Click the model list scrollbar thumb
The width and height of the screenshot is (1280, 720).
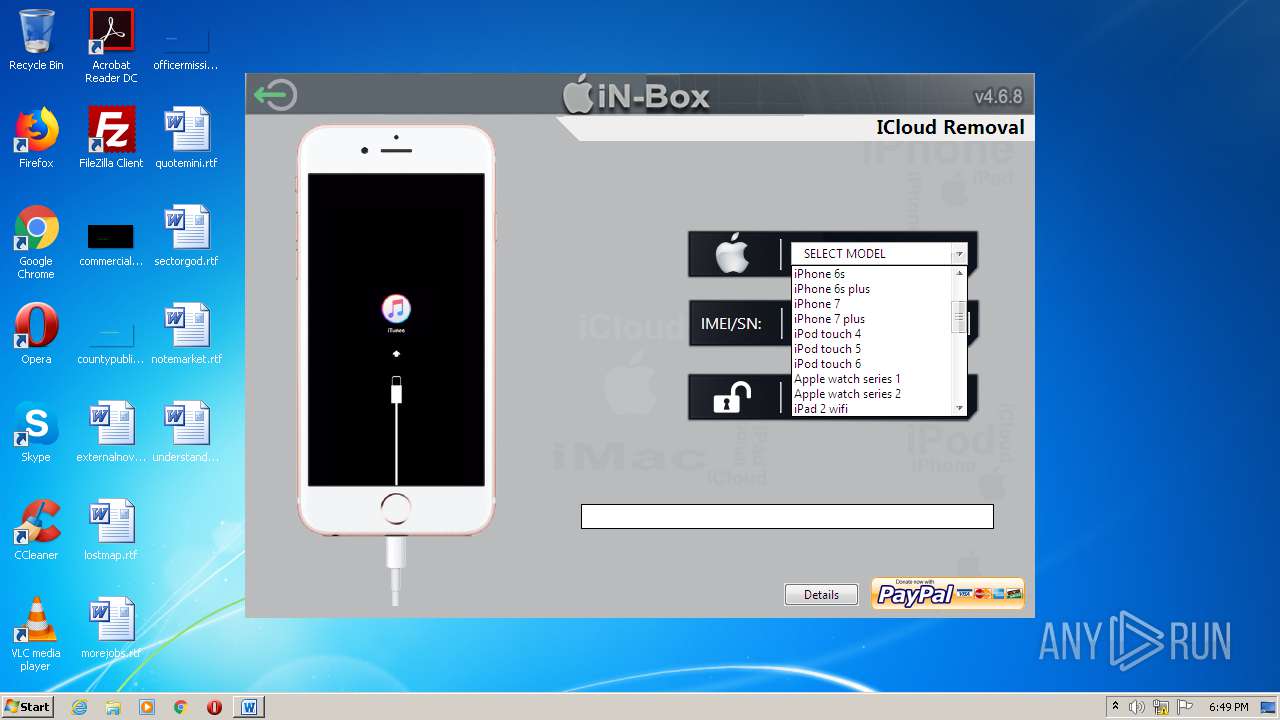click(x=959, y=317)
